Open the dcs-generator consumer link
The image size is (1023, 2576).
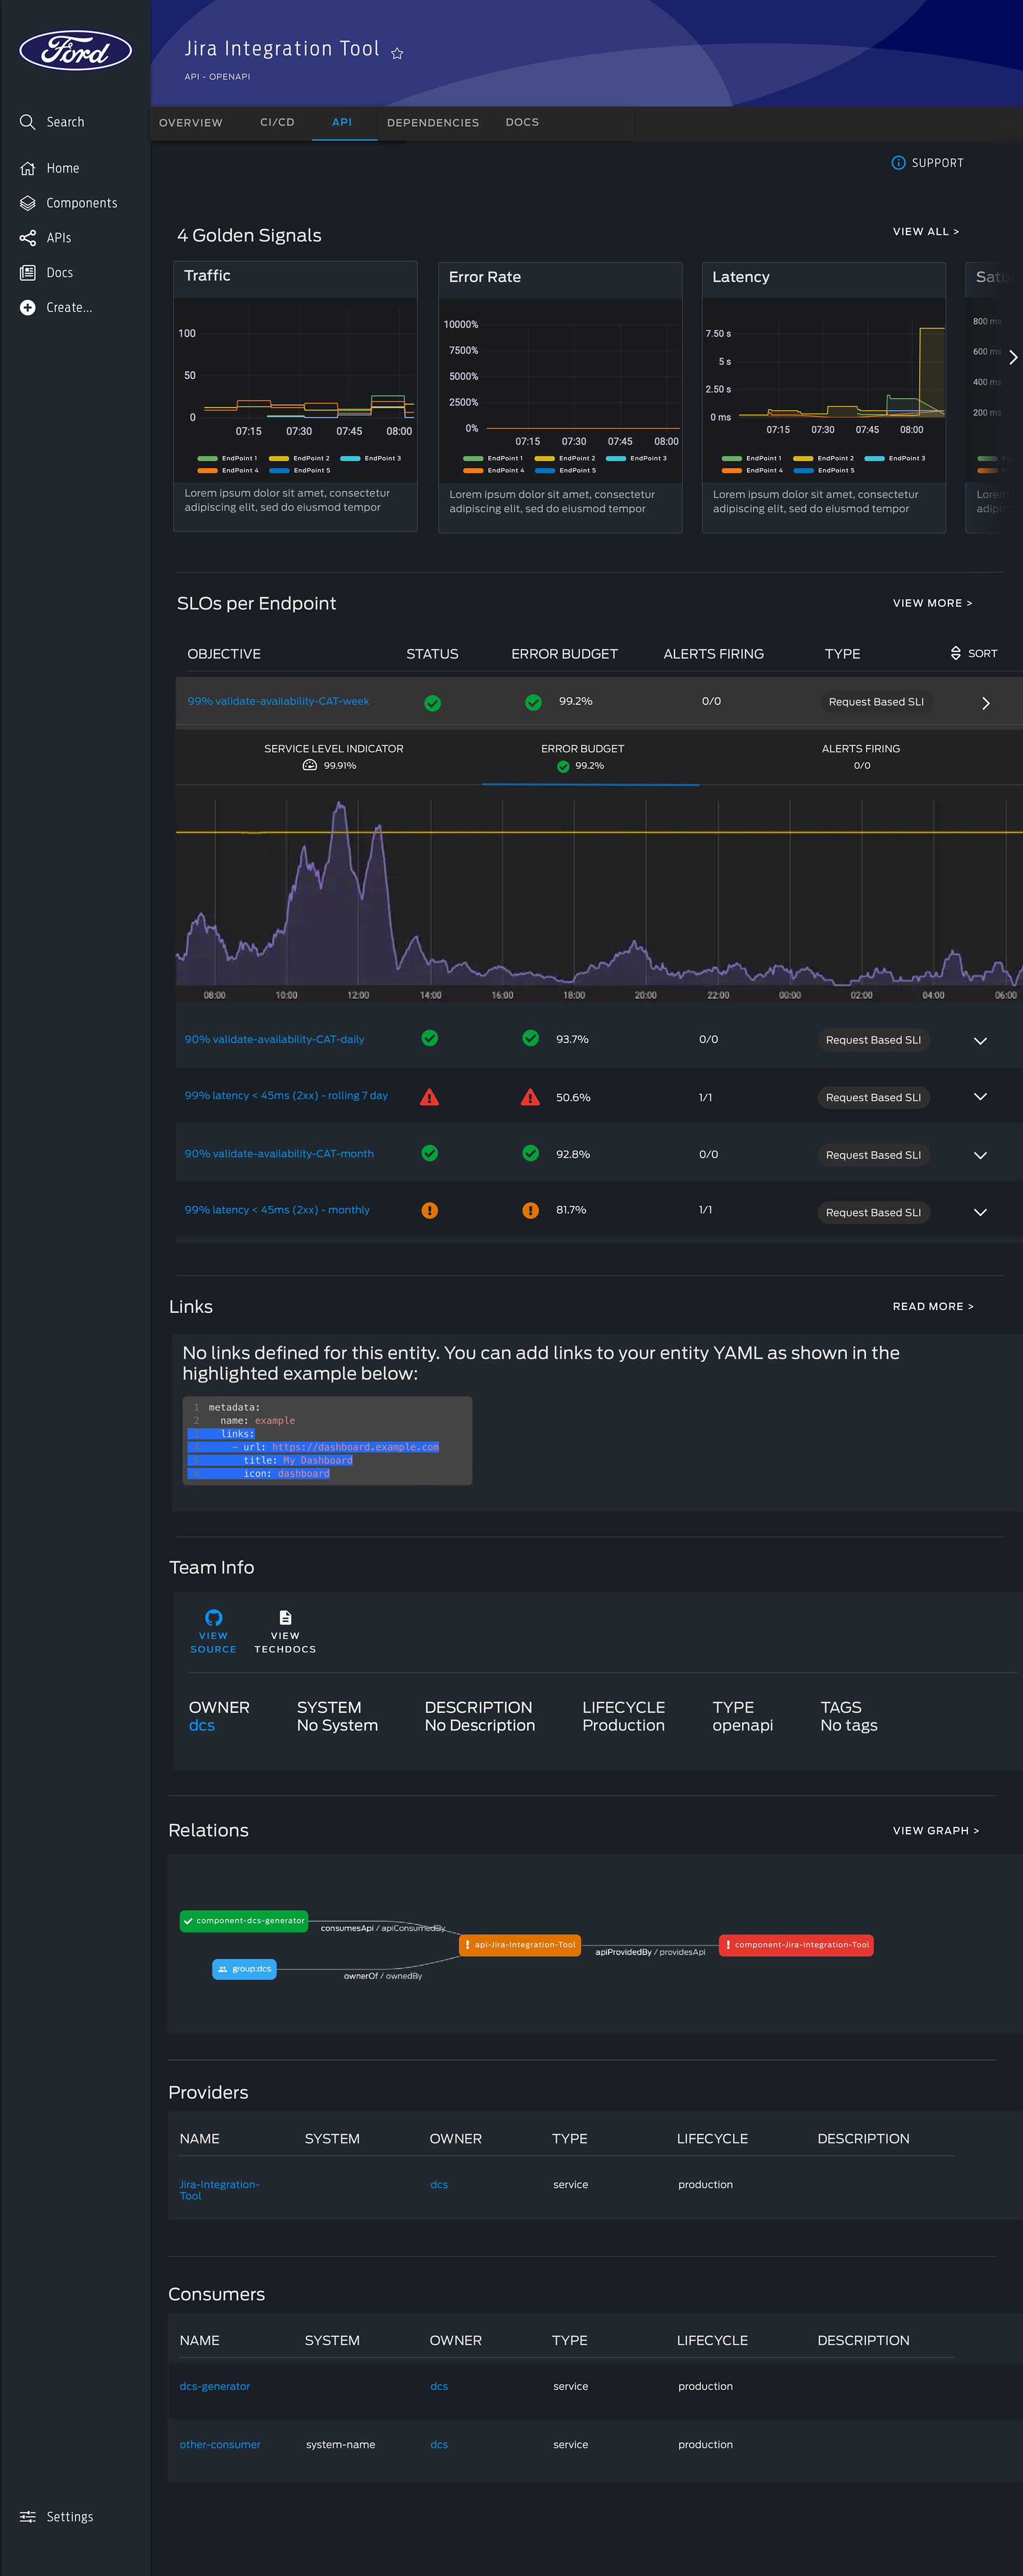(x=215, y=2386)
